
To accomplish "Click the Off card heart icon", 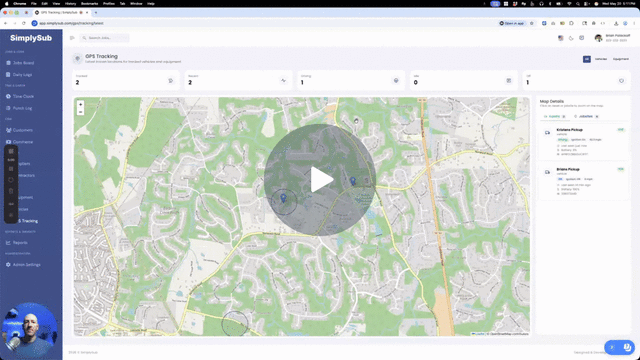I will click(x=621, y=81).
